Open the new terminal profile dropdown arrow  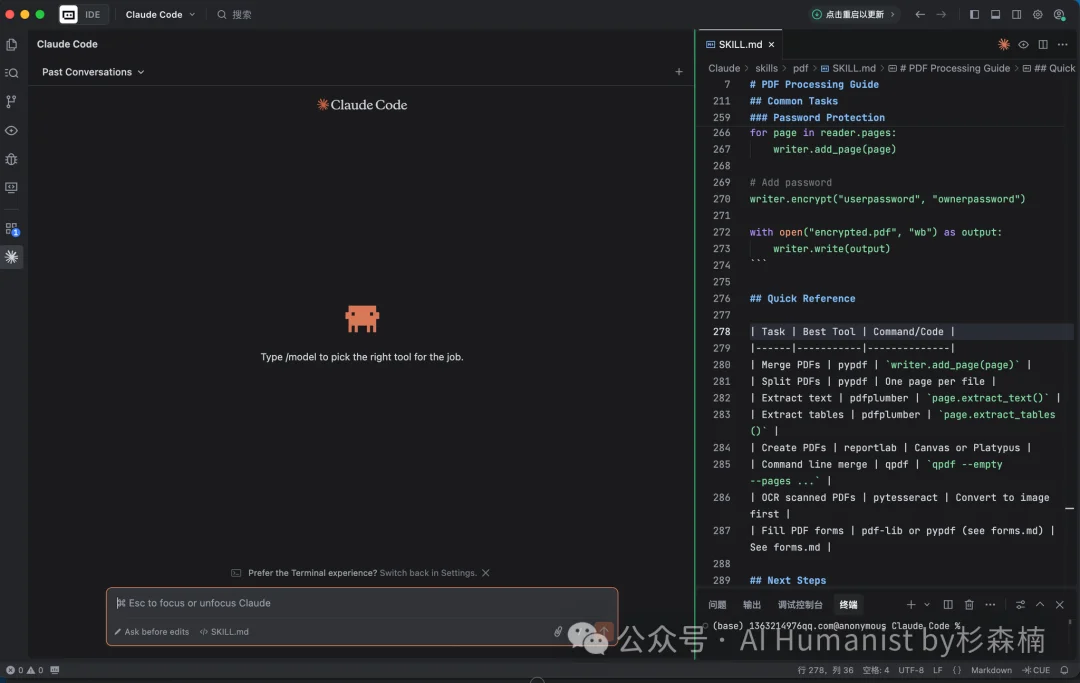[927, 605]
